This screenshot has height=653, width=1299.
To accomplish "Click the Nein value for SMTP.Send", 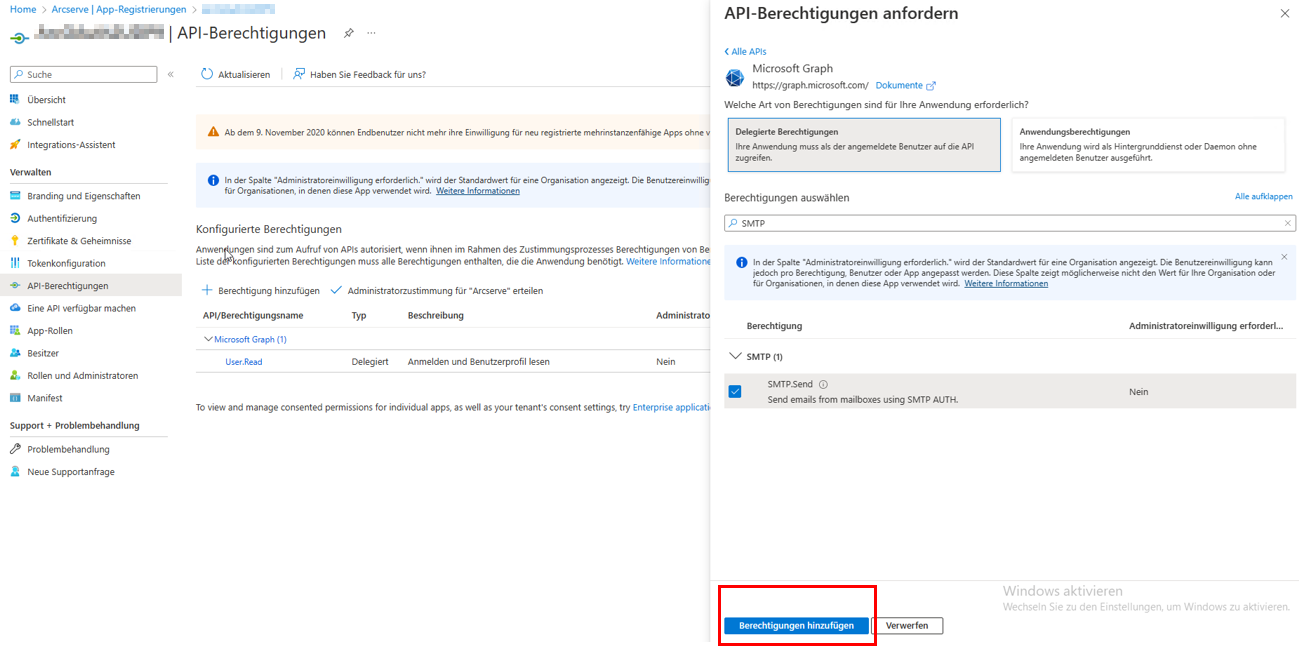I will tap(1138, 392).
